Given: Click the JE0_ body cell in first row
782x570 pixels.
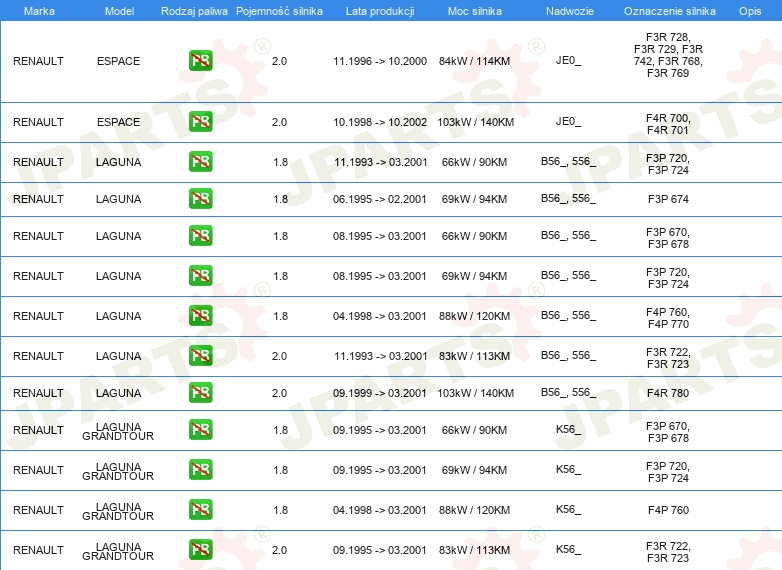Looking at the screenshot, I should tap(568, 61).
